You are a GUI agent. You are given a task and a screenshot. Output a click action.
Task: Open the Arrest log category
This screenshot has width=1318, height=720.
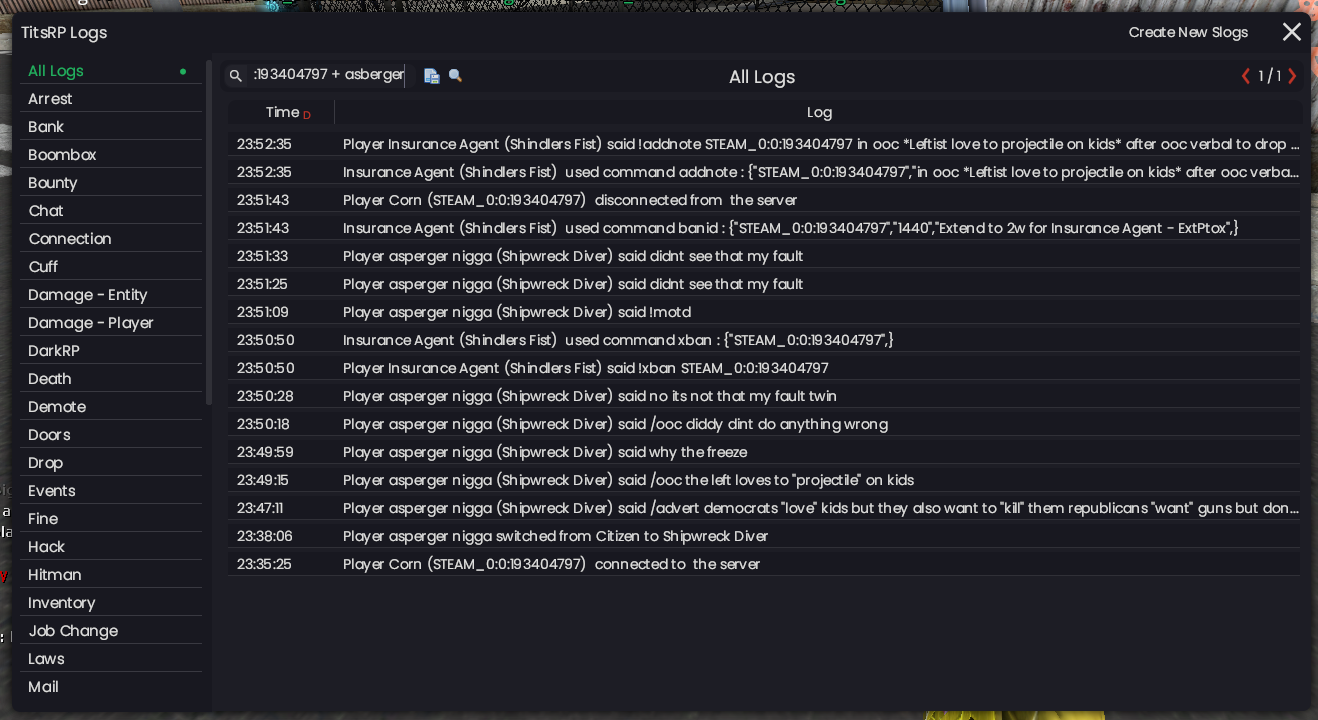tap(50, 99)
